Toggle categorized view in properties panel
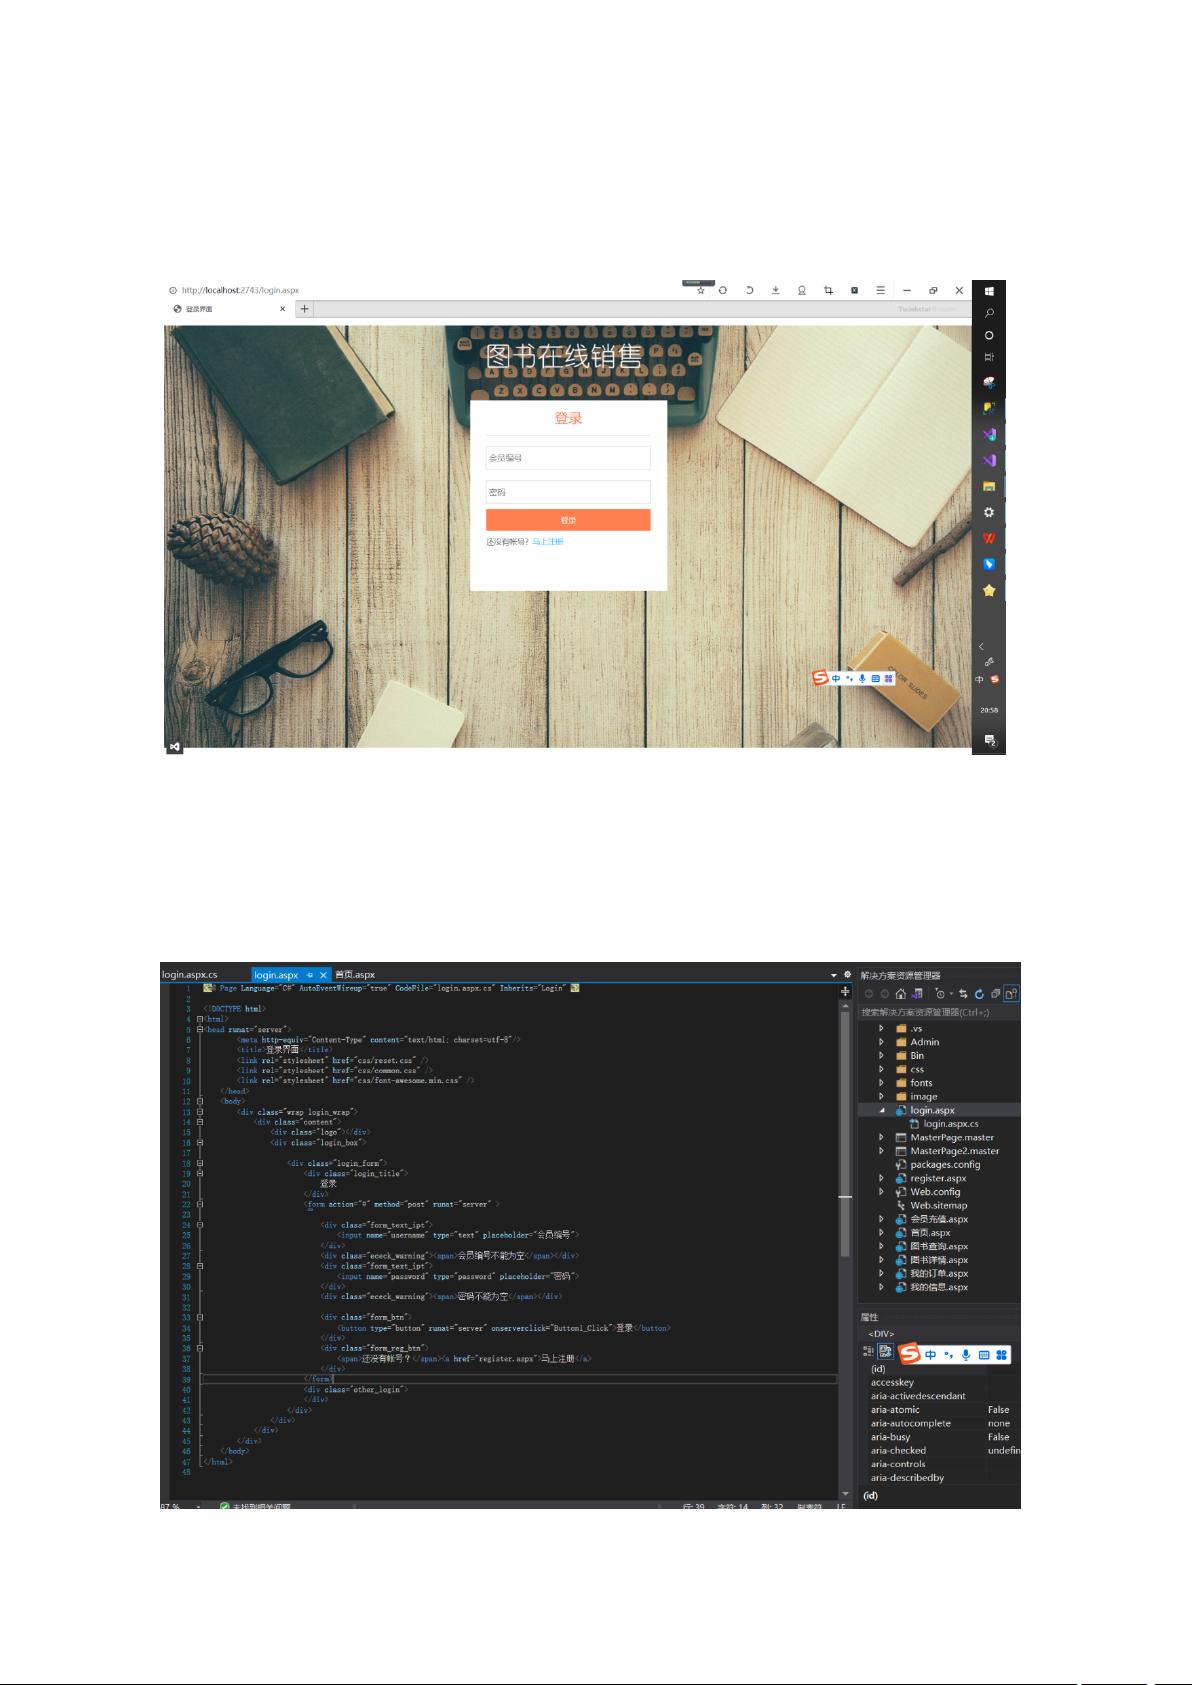The image size is (1192, 1685). pos(868,1351)
